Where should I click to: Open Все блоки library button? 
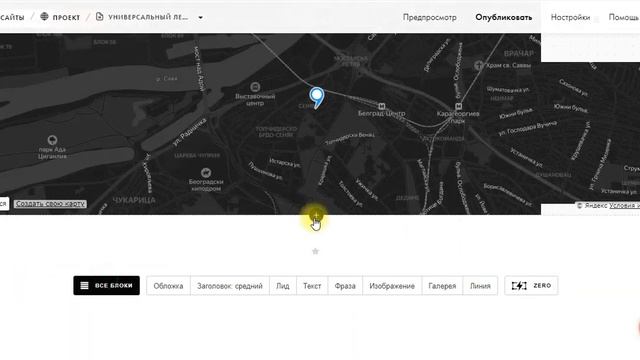coord(107,285)
